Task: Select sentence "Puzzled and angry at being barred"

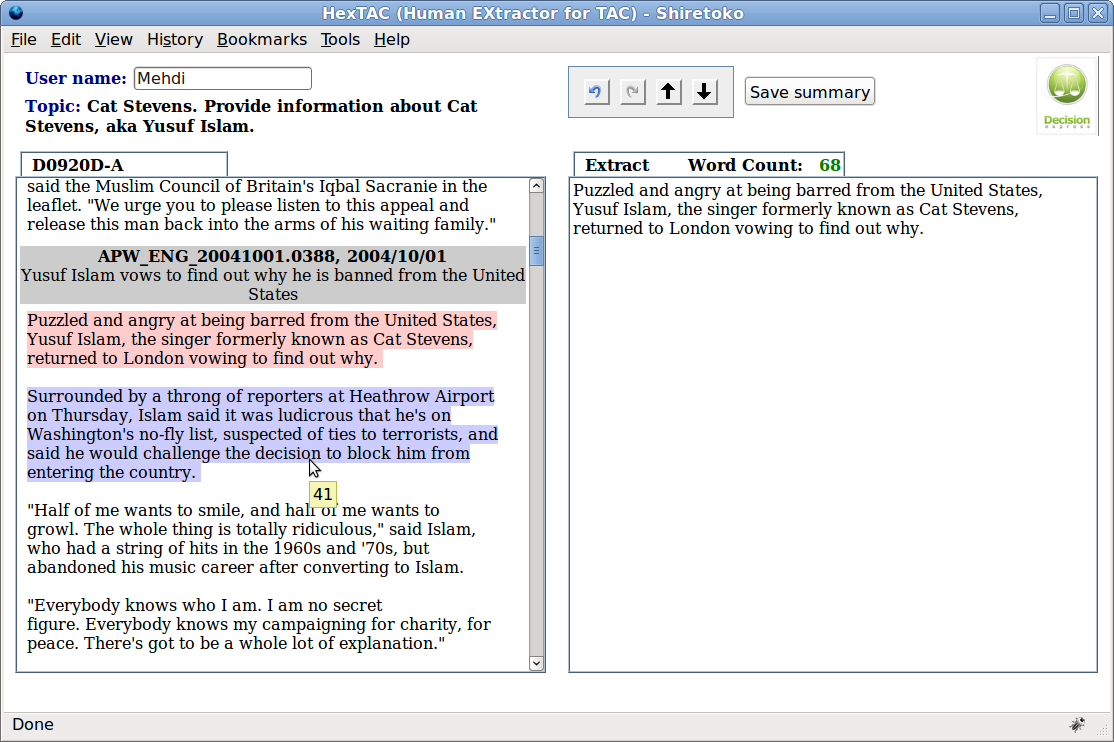Action: pyautogui.click(x=261, y=339)
